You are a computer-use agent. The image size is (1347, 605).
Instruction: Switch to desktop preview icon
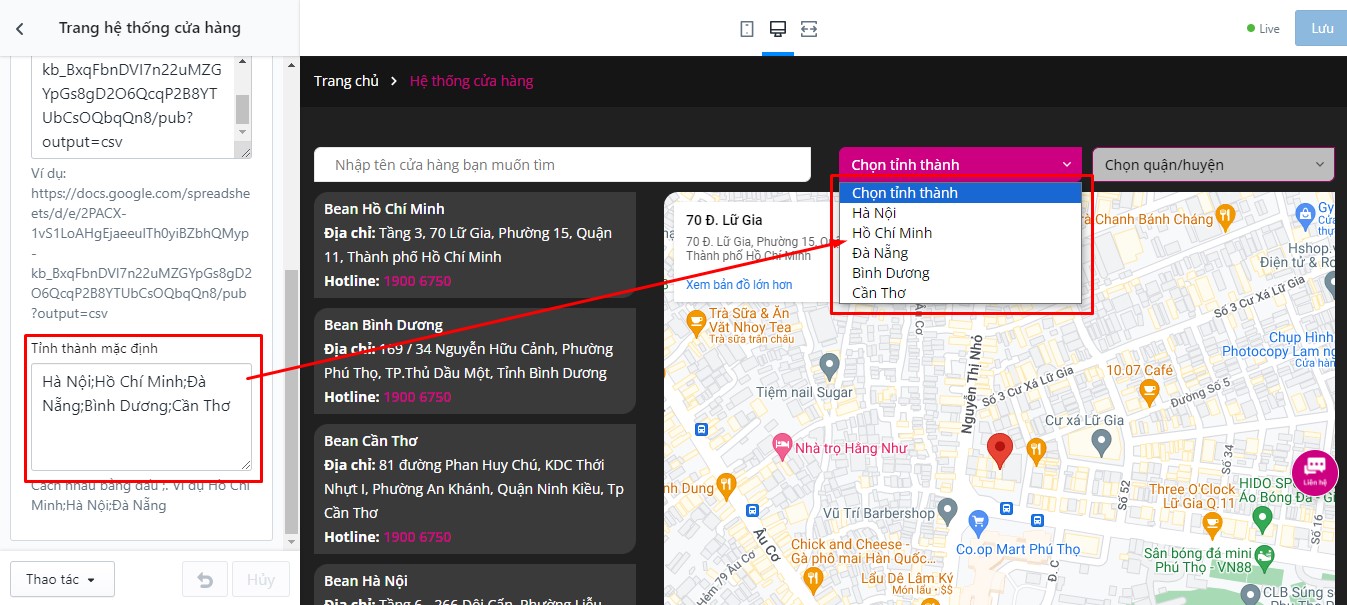(x=777, y=29)
